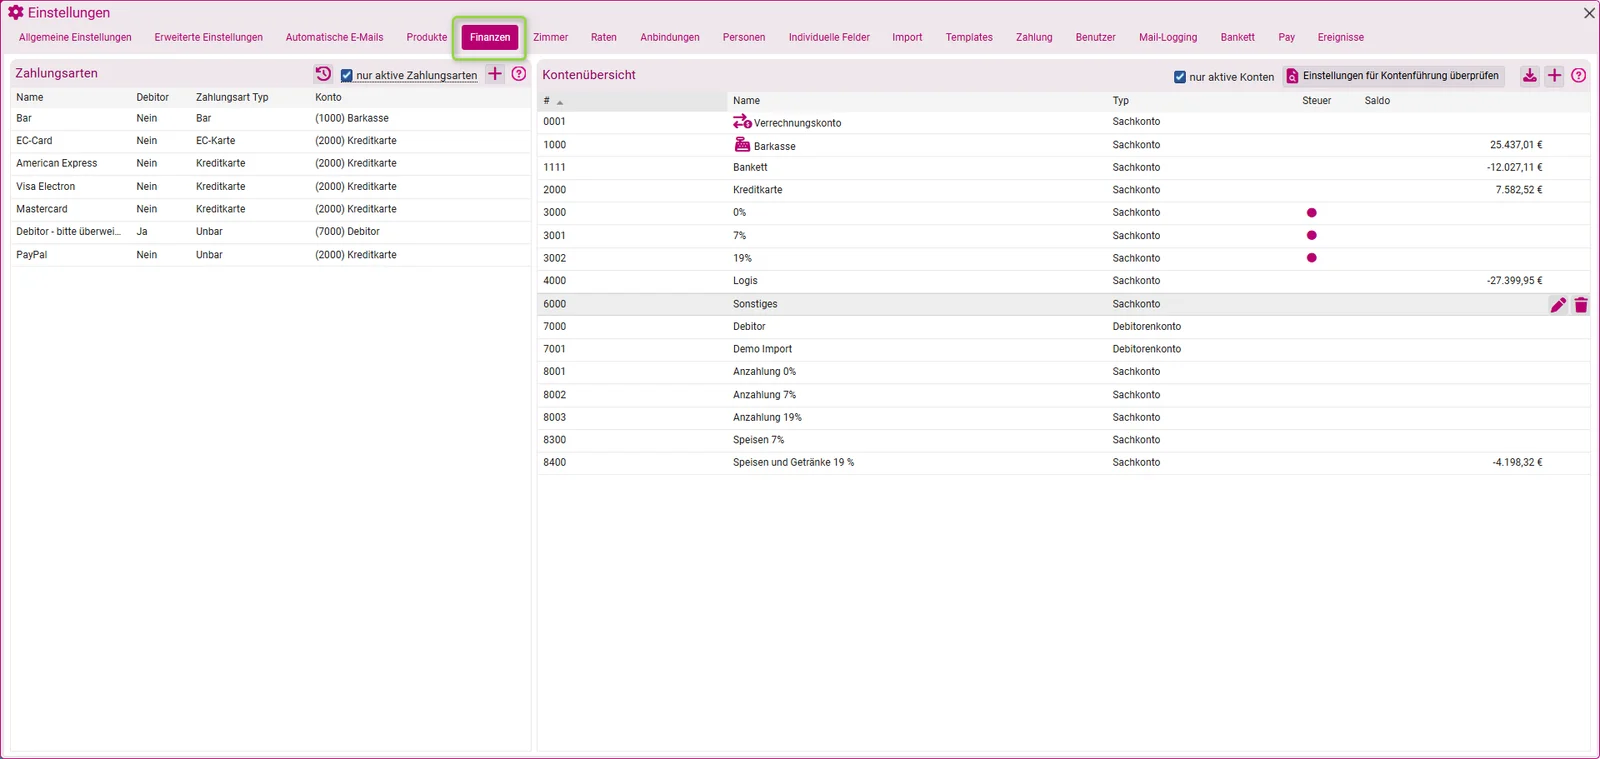Click the Einstellungen gear icon in title

point(16,13)
